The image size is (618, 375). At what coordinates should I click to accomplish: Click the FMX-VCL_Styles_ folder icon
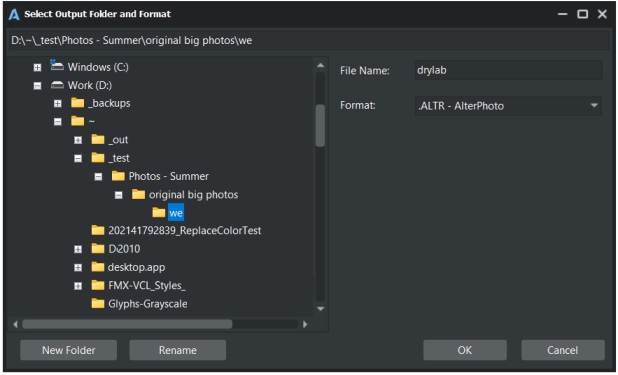pyautogui.click(x=98, y=285)
